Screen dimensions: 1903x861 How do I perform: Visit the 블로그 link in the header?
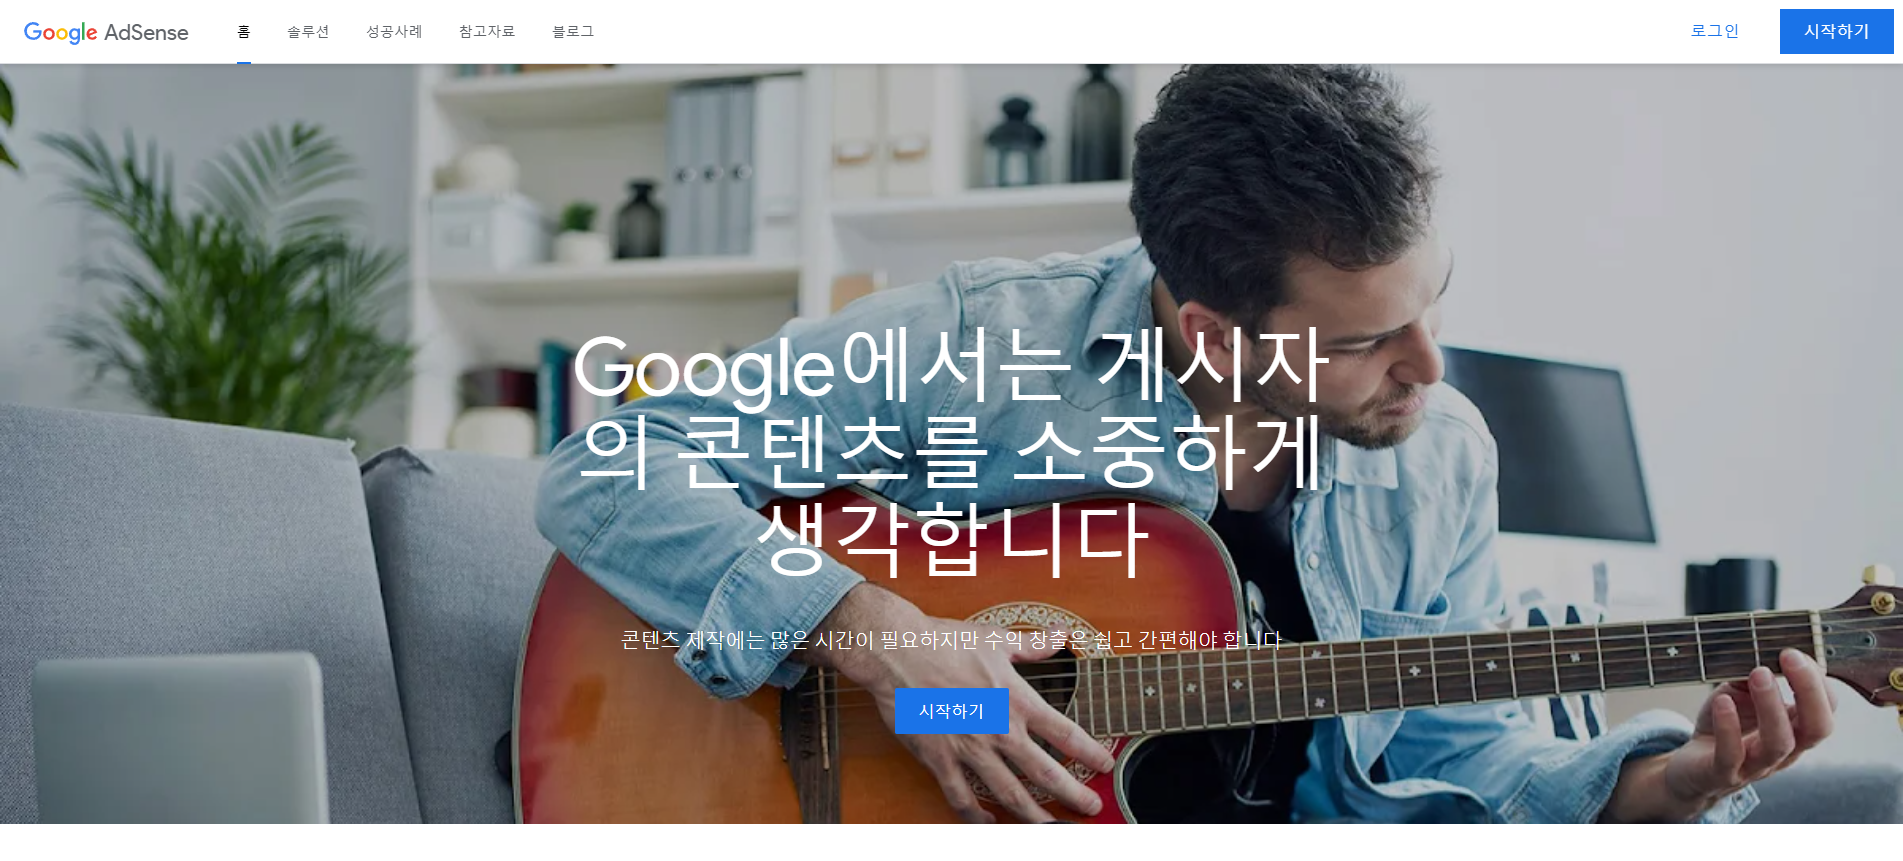pos(573,32)
